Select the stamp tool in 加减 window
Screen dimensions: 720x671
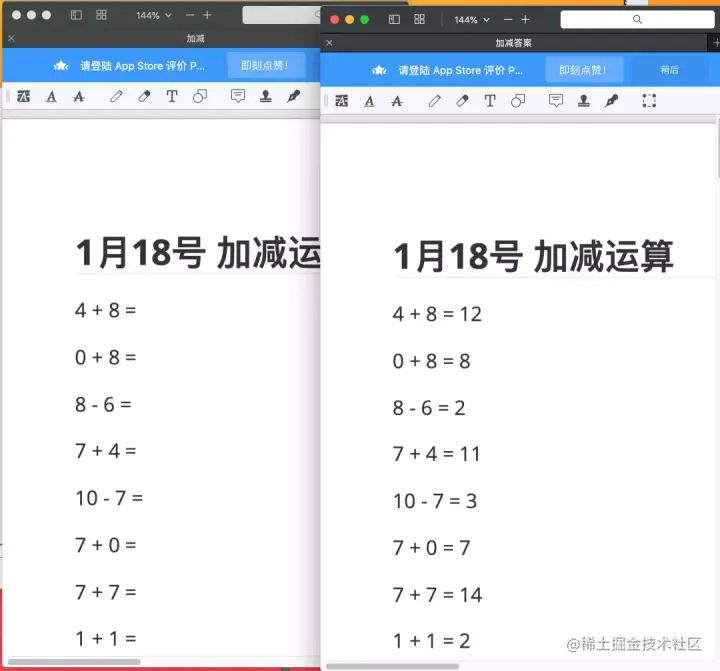(265, 96)
